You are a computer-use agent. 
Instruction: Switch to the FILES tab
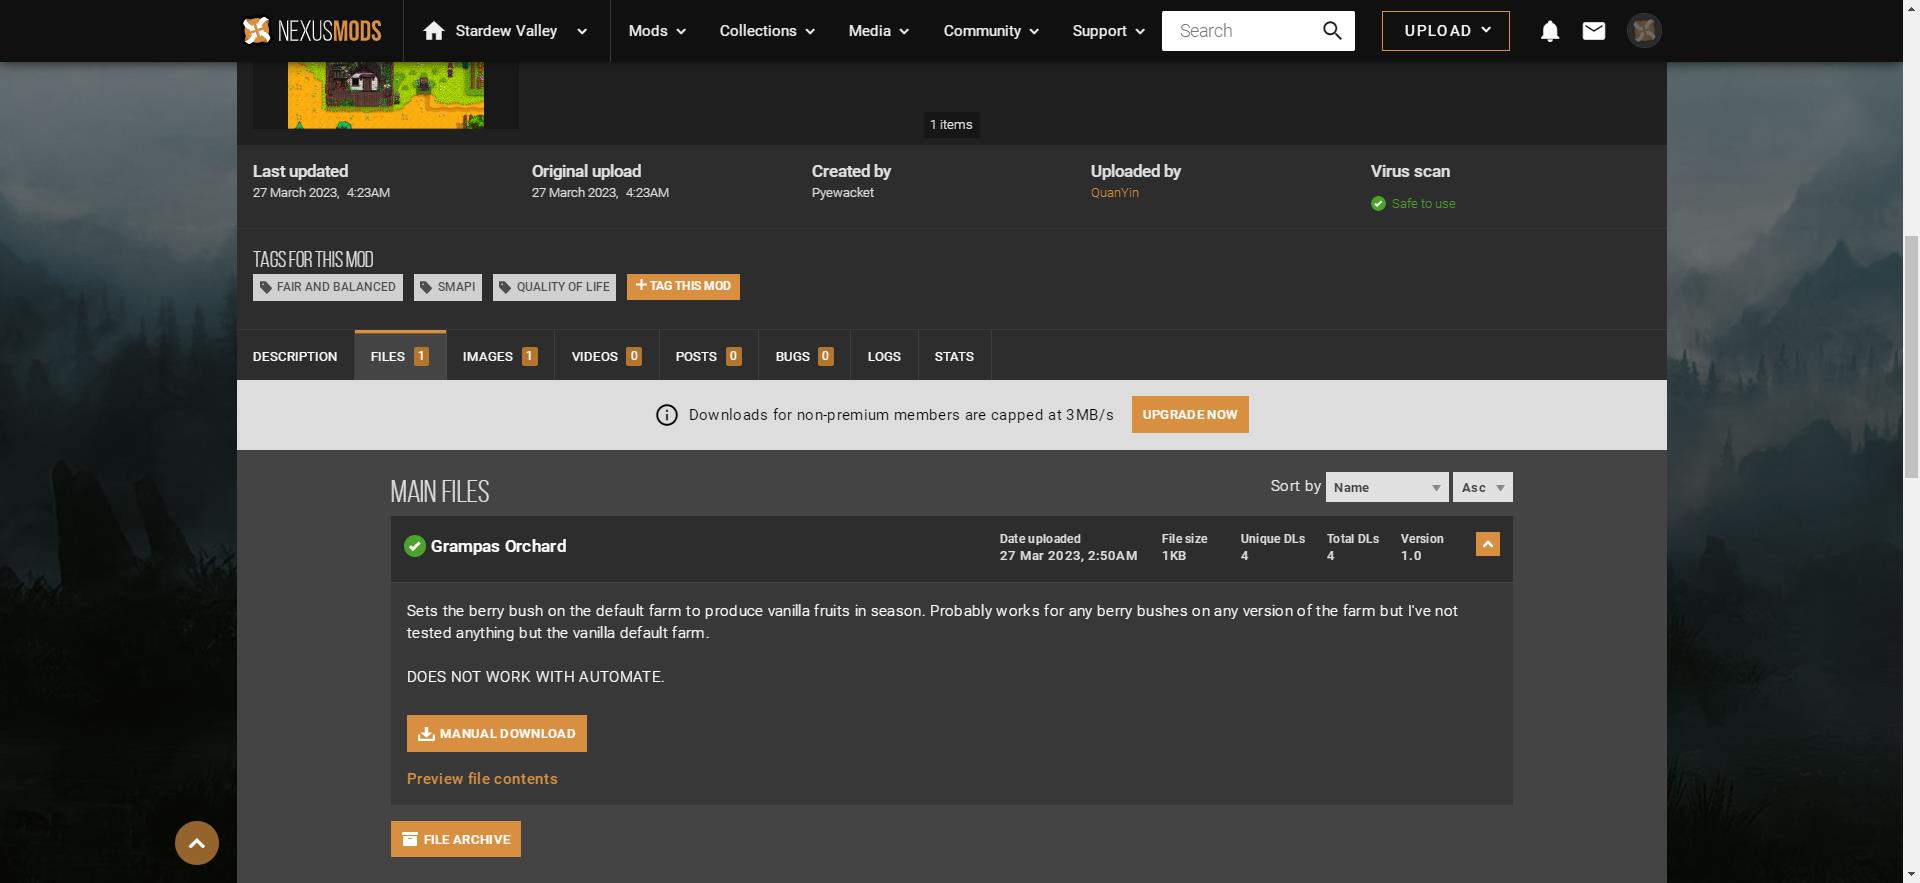(400, 356)
